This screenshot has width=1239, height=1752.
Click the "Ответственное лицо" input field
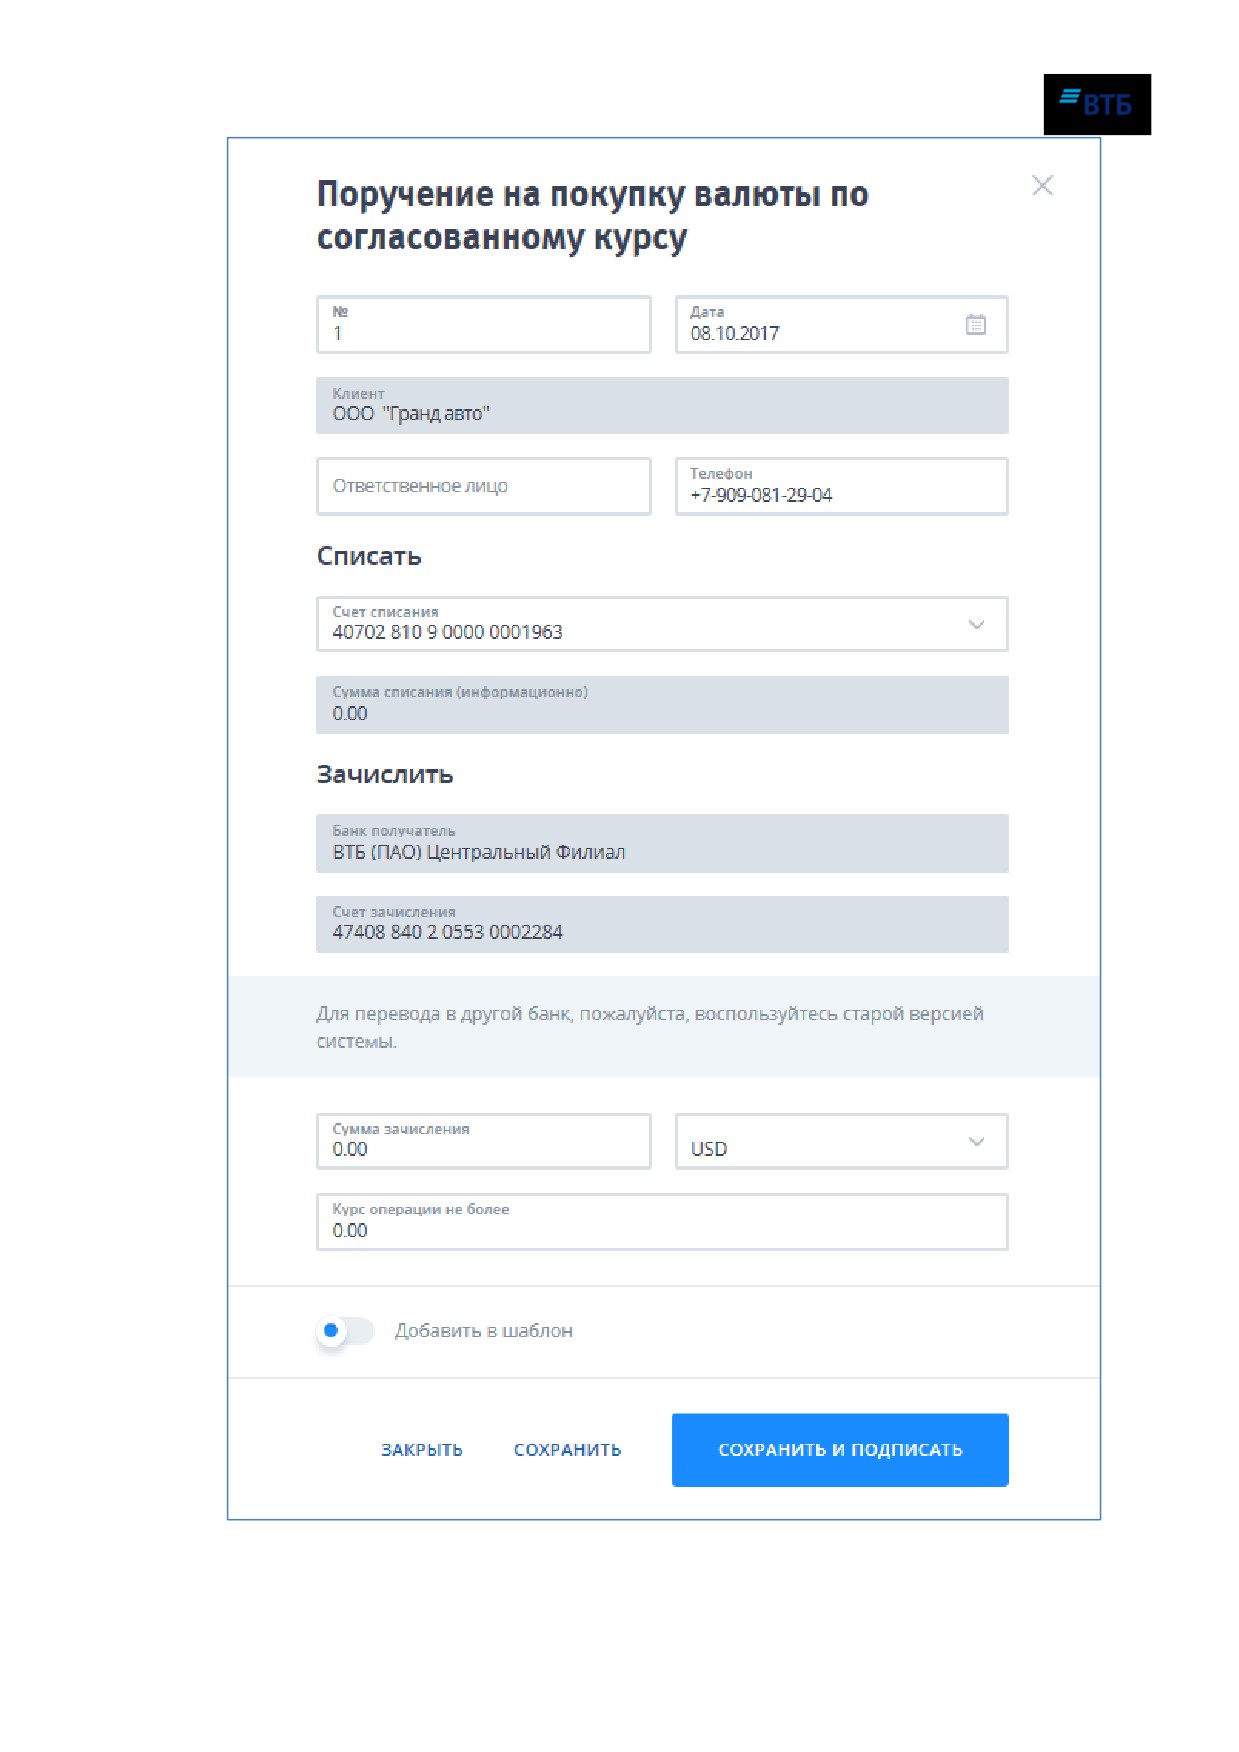483,486
